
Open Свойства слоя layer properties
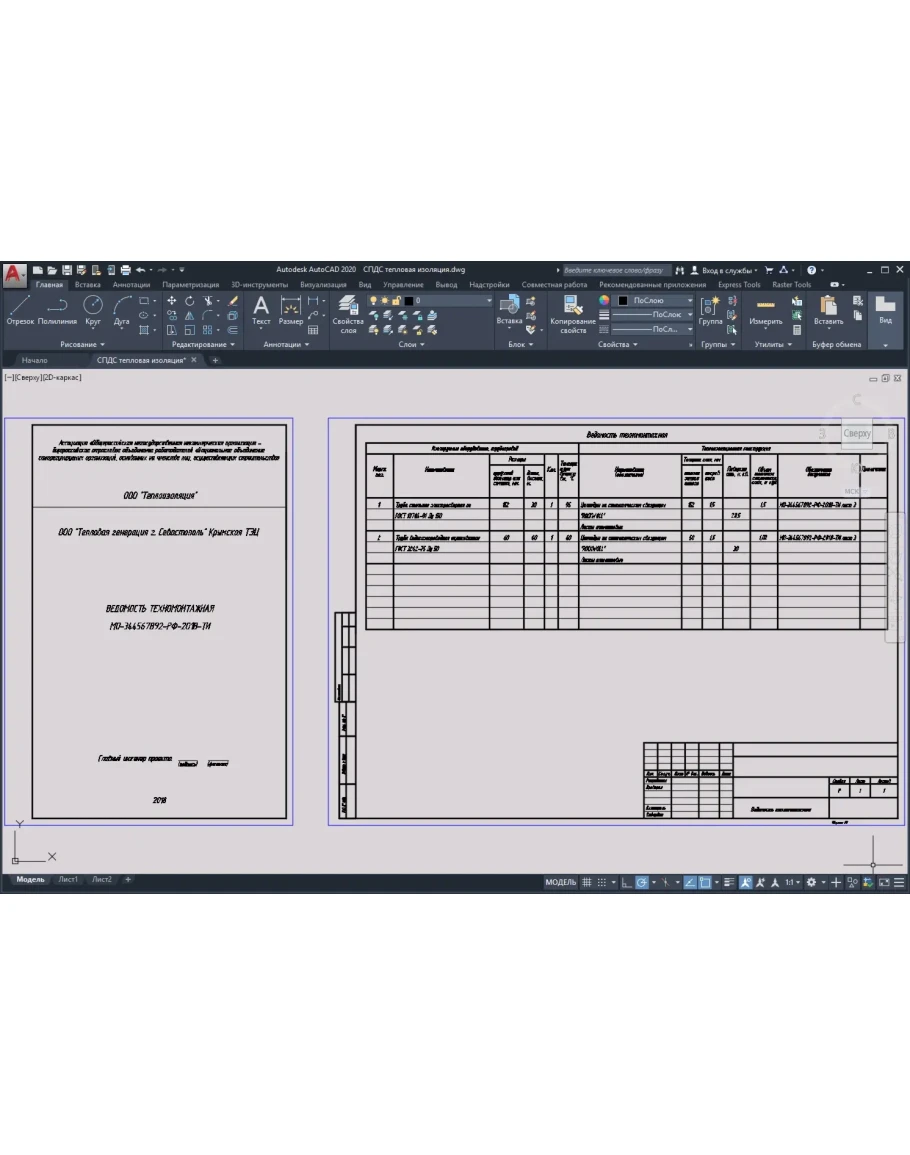(x=348, y=312)
